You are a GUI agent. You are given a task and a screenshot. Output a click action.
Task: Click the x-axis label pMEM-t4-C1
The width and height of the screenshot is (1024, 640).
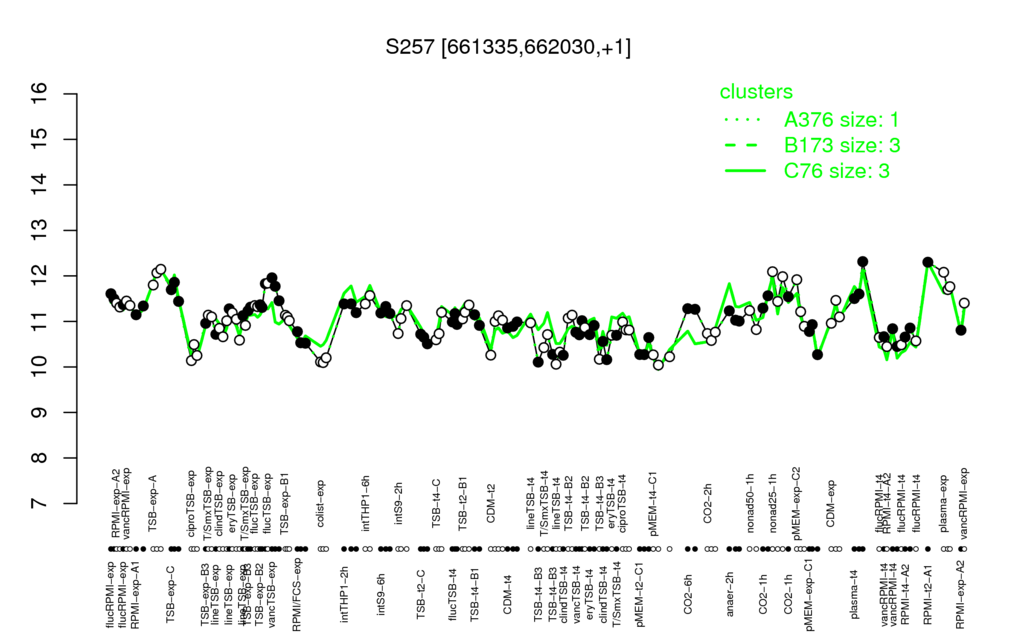(x=652, y=502)
